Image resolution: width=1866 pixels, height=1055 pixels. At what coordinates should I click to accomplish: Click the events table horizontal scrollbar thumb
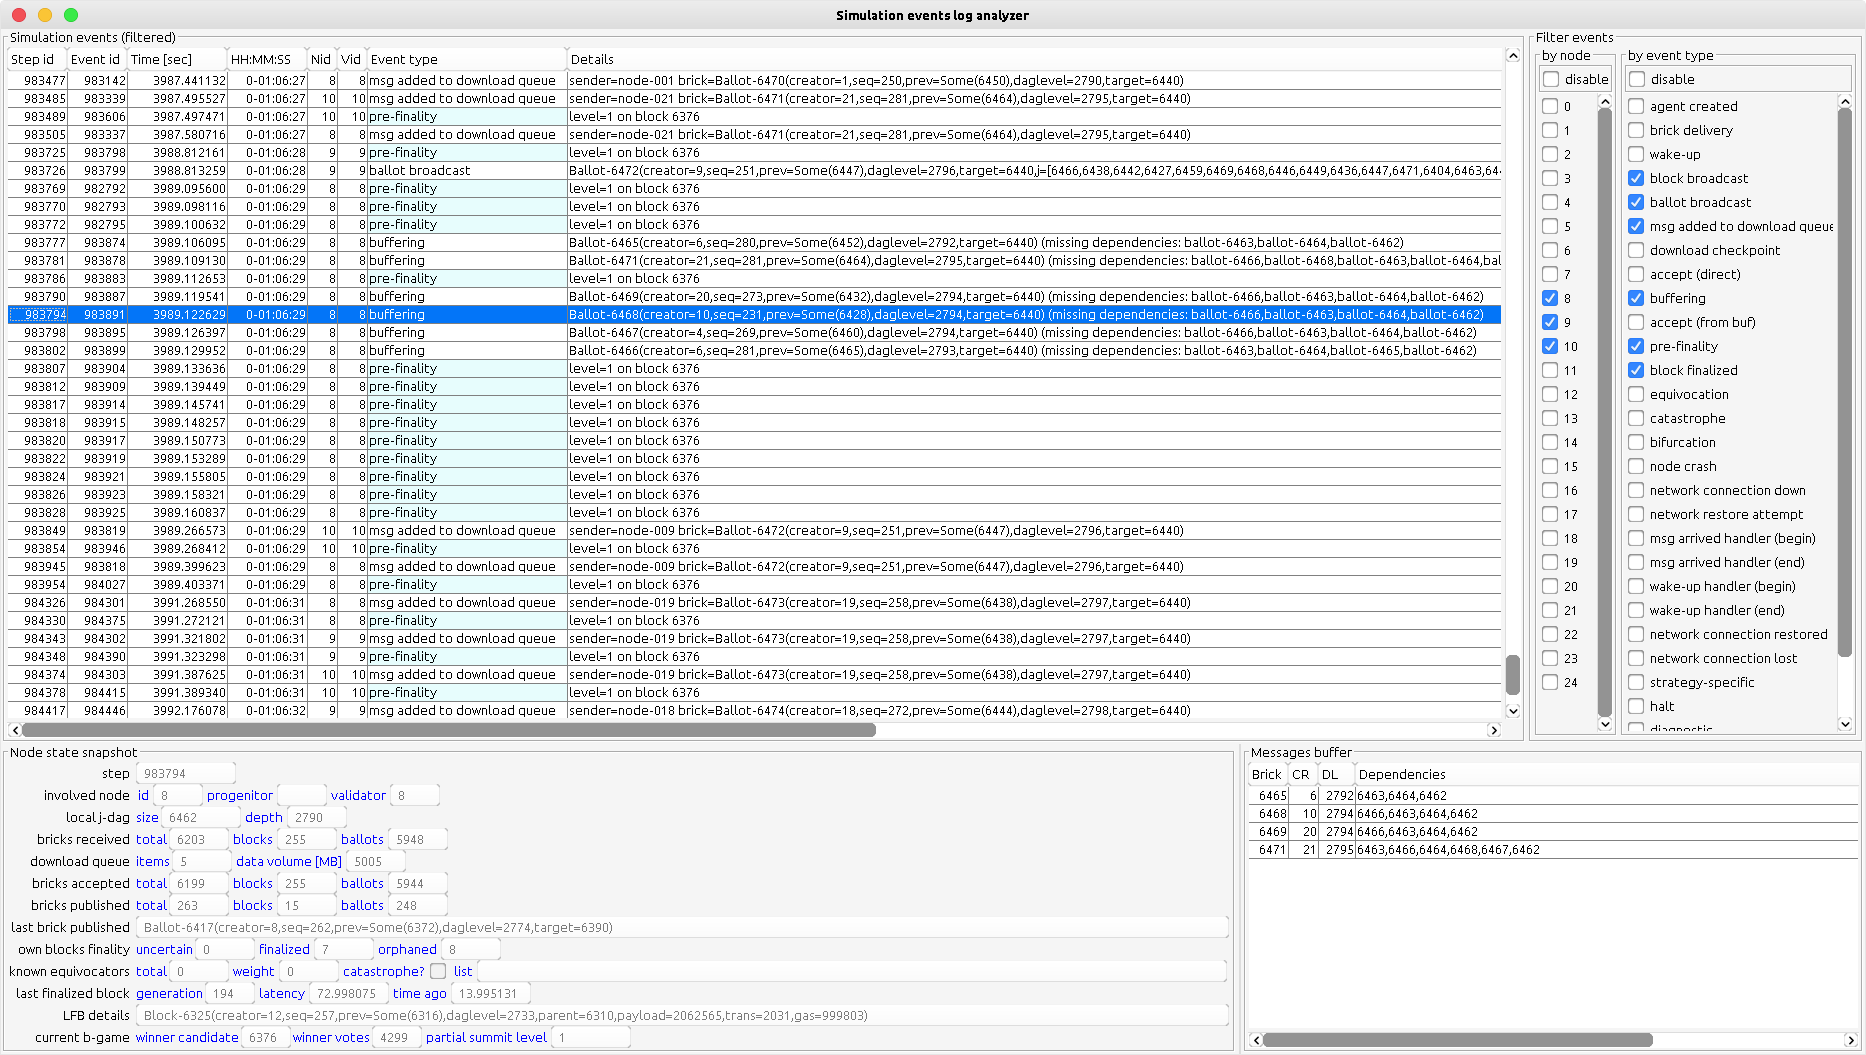coord(449,730)
